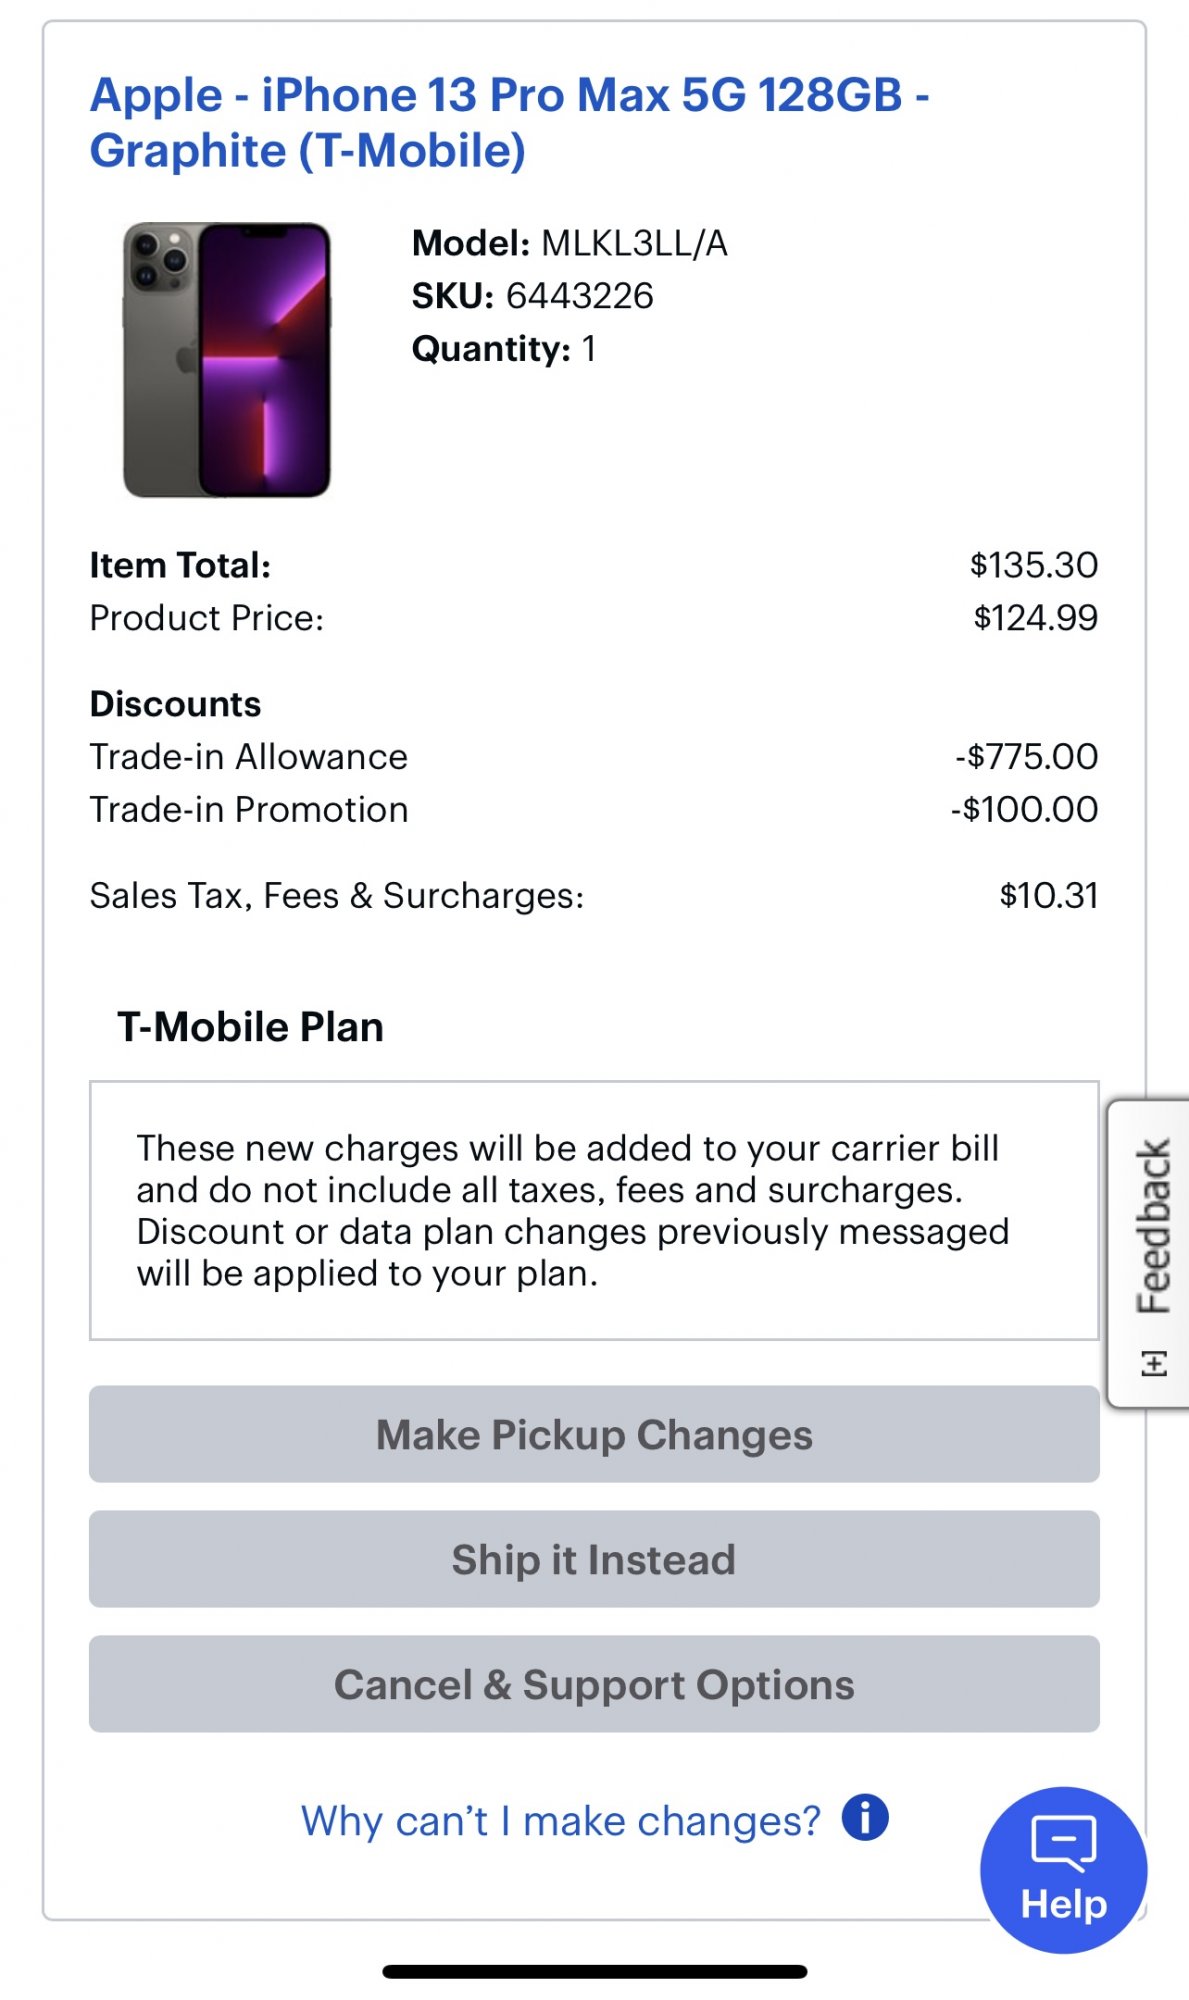
Task: Tap the iOS home indicator bar
Action: click(594, 1972)
